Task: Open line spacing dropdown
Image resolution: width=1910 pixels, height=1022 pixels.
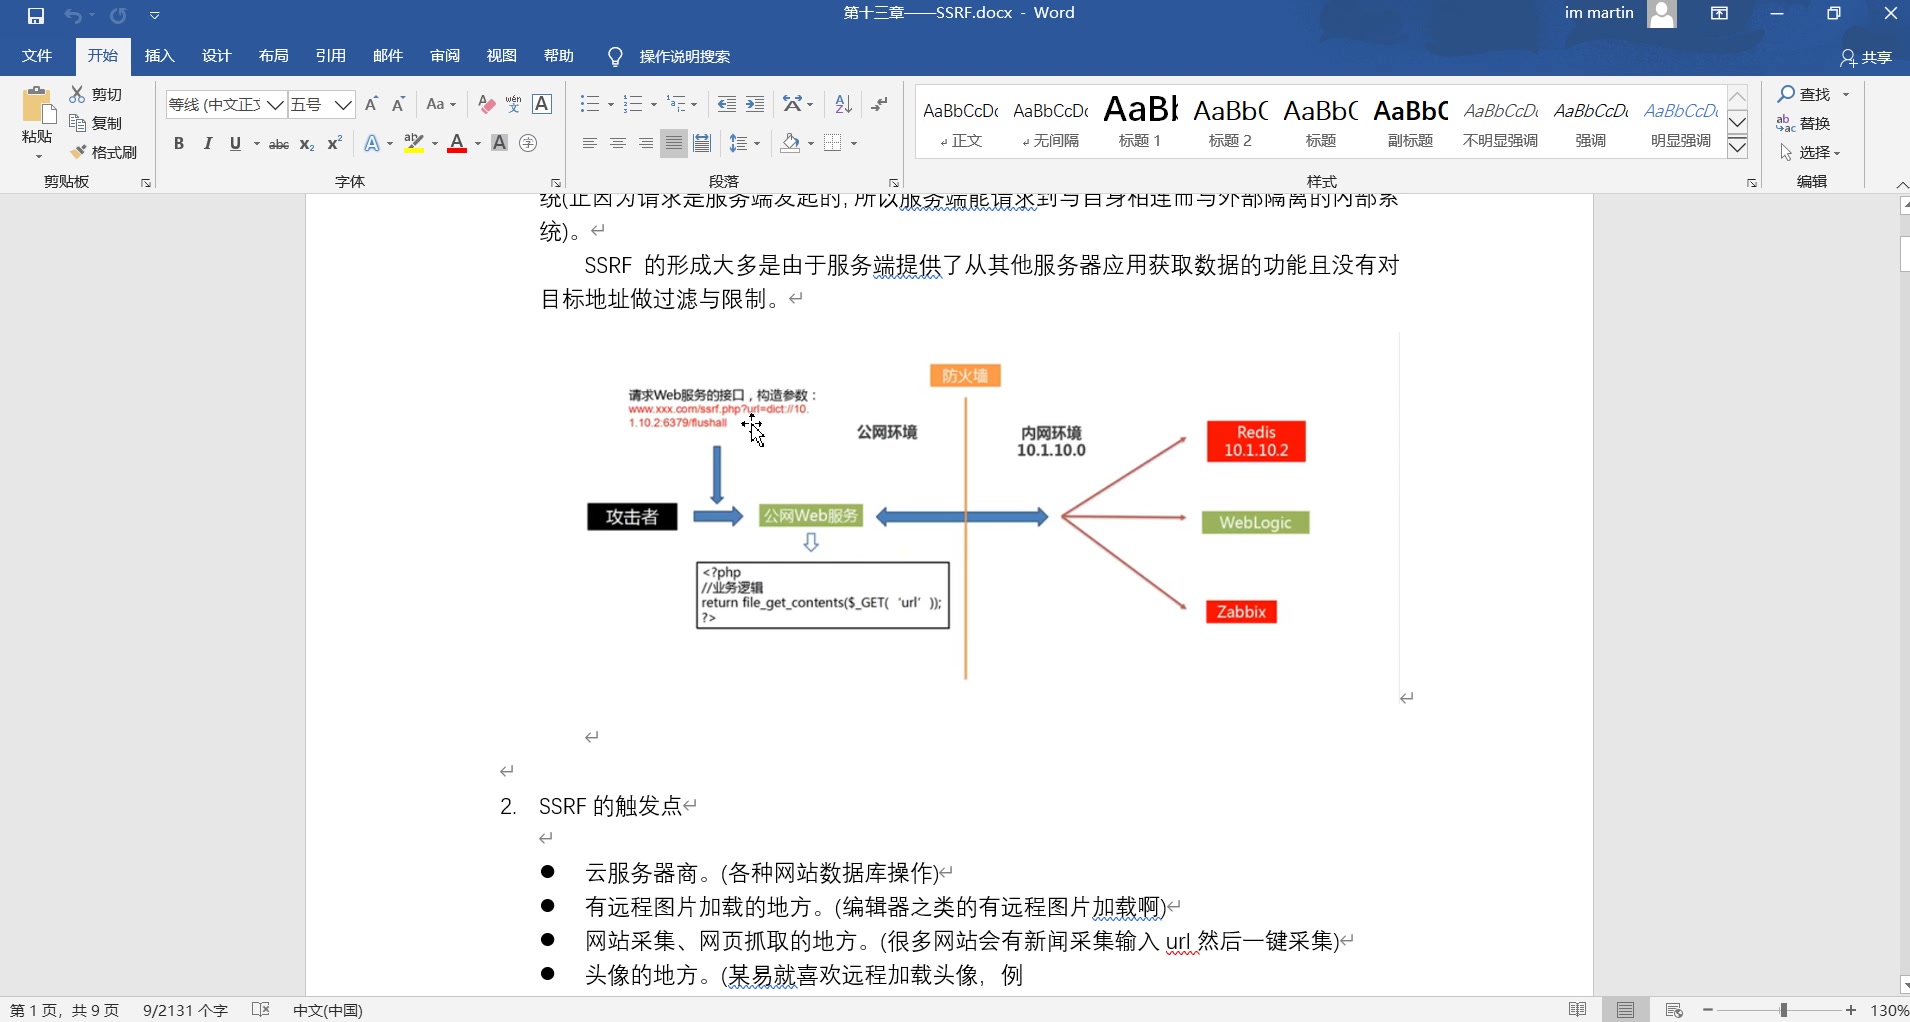Action: [745, 144]
